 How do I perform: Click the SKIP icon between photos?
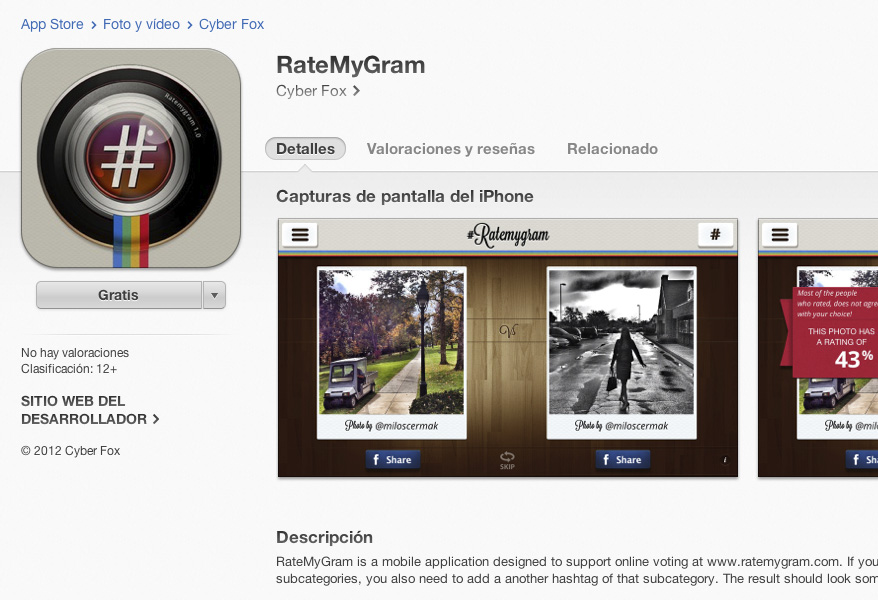[x=507, y=458]
